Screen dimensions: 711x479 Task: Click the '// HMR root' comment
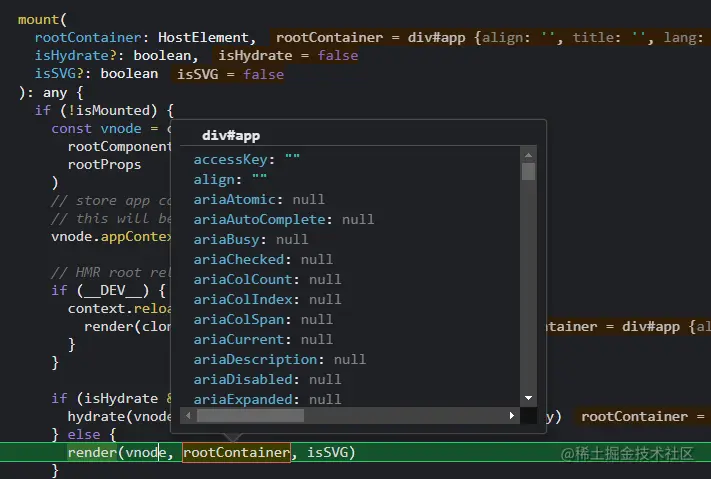pos(111,272)
